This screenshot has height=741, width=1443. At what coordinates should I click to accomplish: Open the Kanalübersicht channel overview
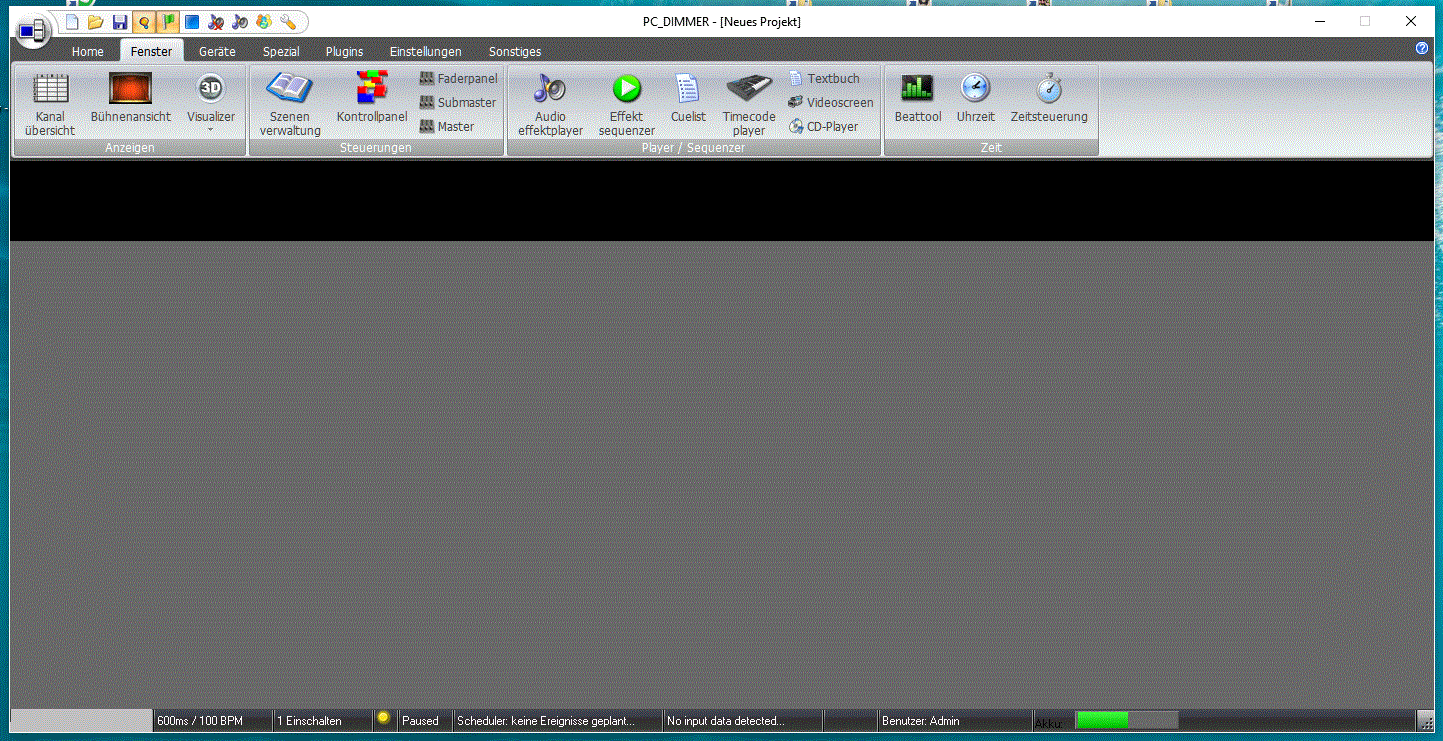[50, 104]
